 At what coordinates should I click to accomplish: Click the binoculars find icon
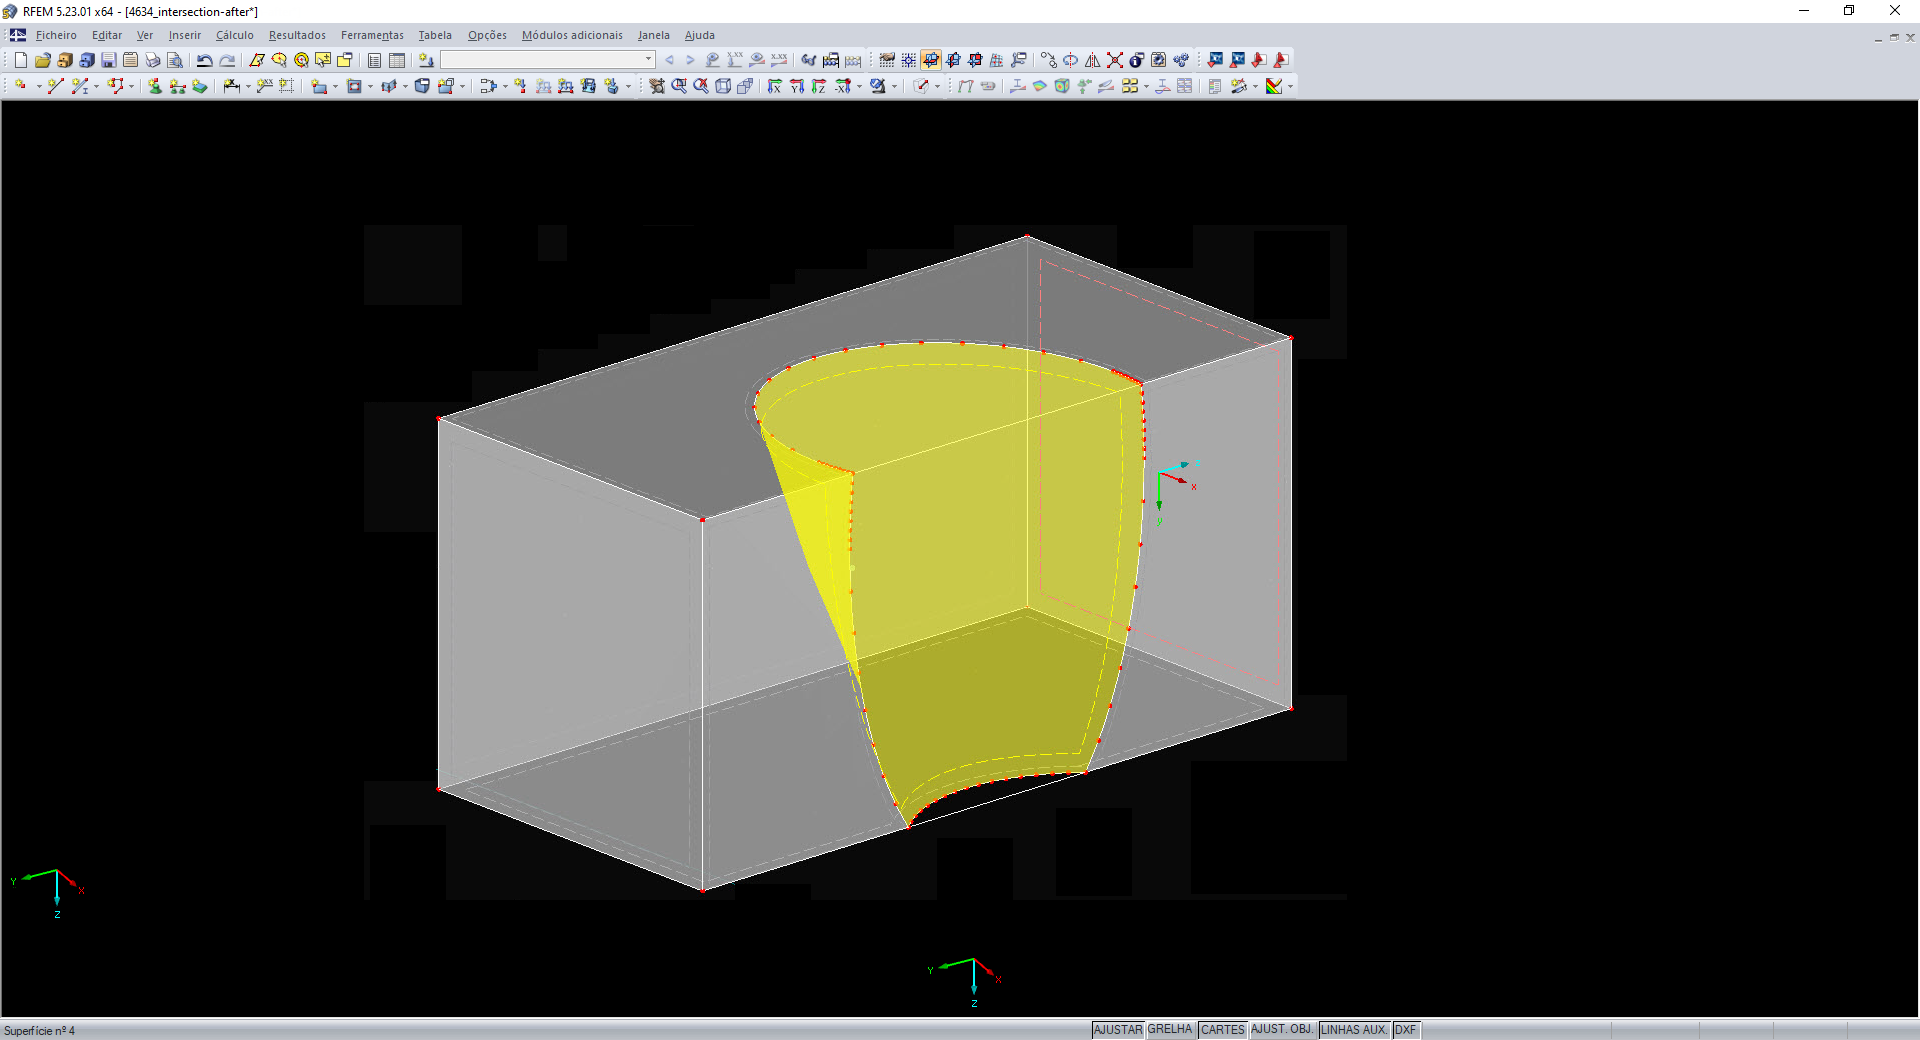809,60
